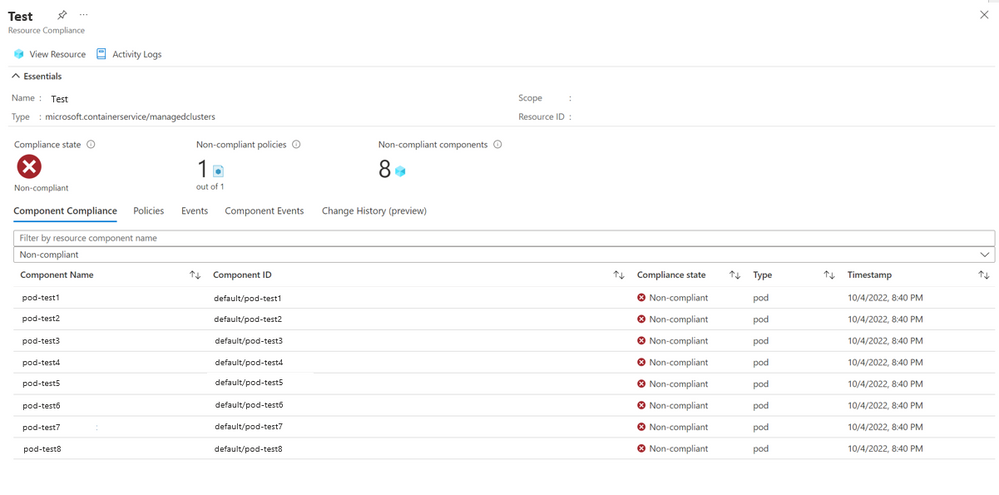Viewport: 999px width, 495px height.
Task: Open the Non-compliant state filter dropdown
Action: click(504, 254)
